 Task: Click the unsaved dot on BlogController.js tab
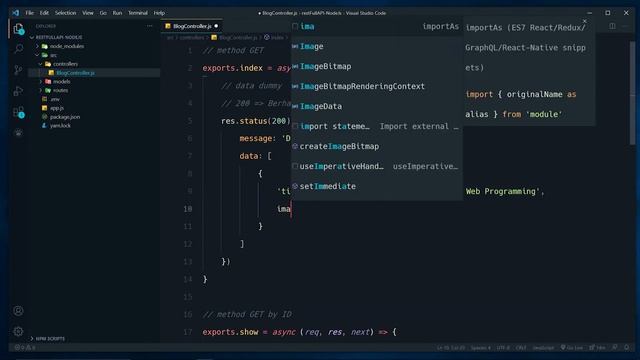point(216,26)
